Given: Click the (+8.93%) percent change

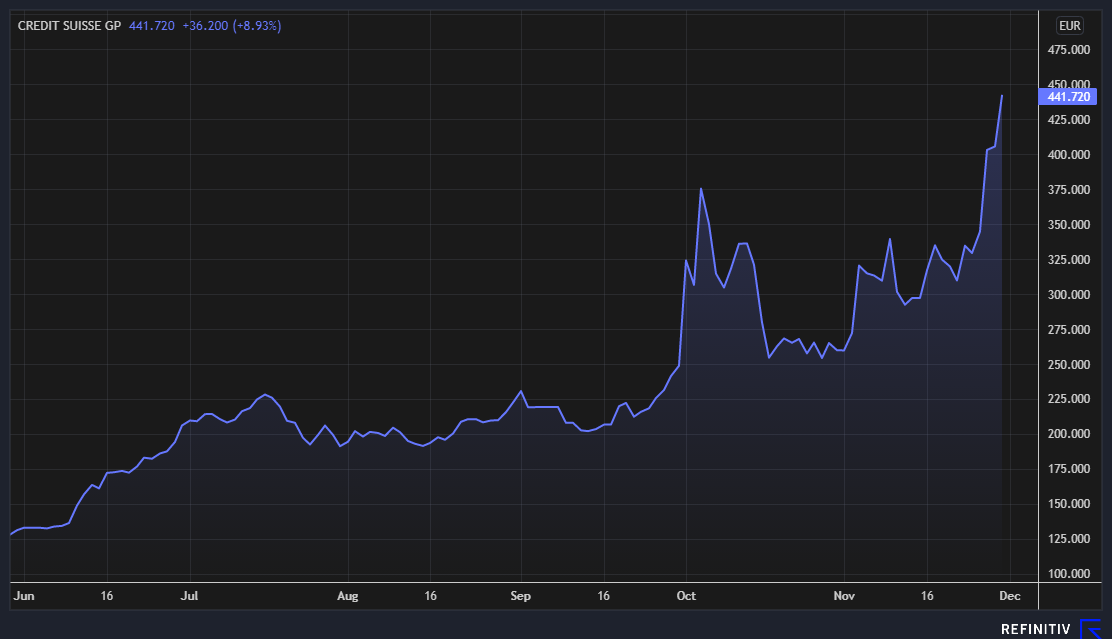Looking at the screenshot, I should pyautogui.click(x=257, y=26).
